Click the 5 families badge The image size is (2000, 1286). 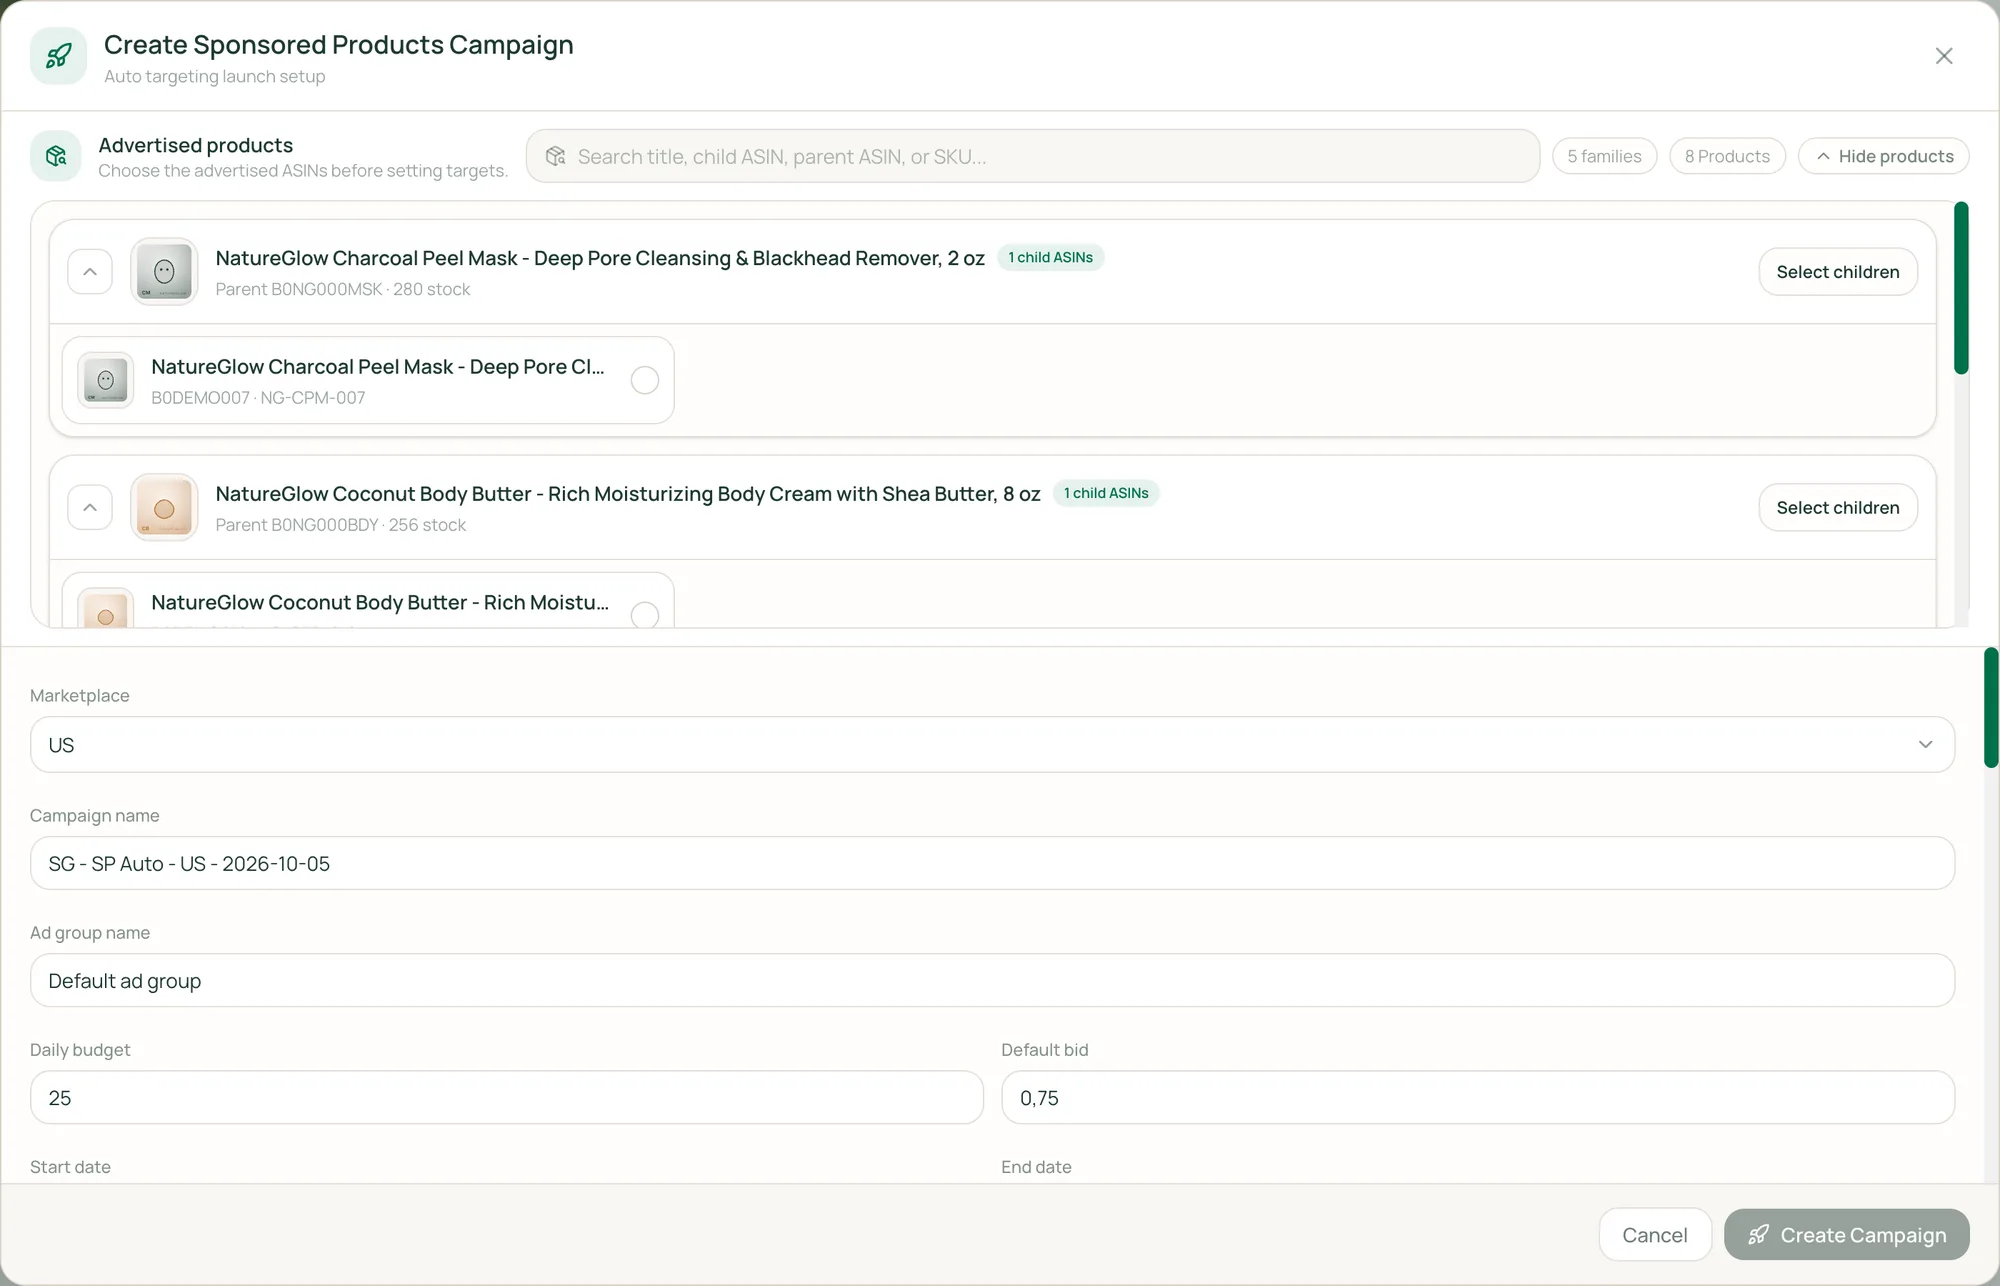click(x=1604, y=156)
